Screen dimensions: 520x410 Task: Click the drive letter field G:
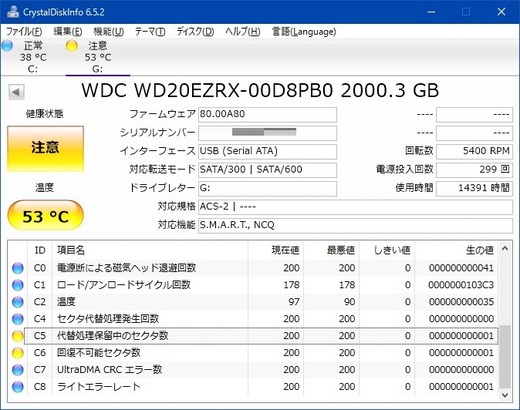[x=267, y=188]
